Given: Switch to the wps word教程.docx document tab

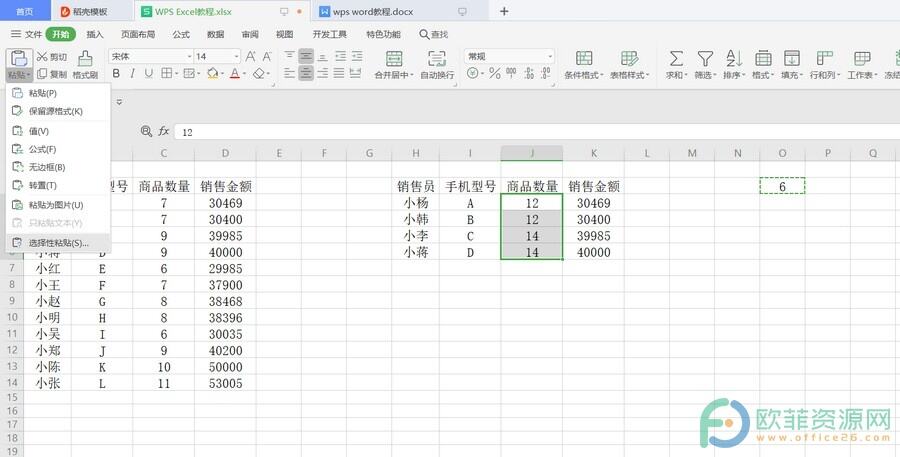Looking at the screenshot, I should (x=402, y=11).
